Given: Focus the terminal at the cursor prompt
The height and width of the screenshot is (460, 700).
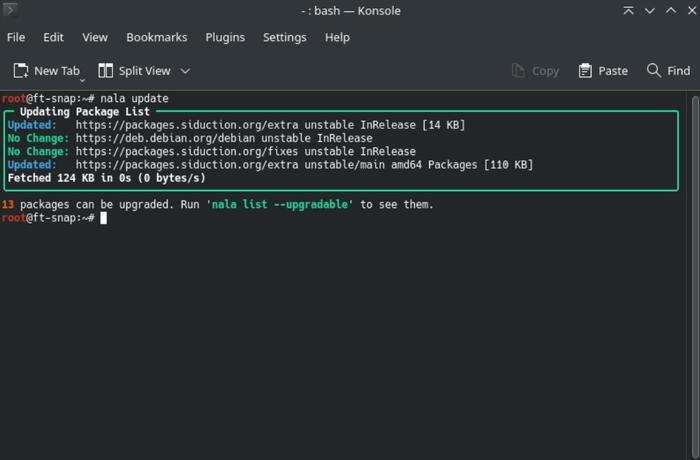Looking at the screenshot, I should pyautogui.click(x=102, y=218).
